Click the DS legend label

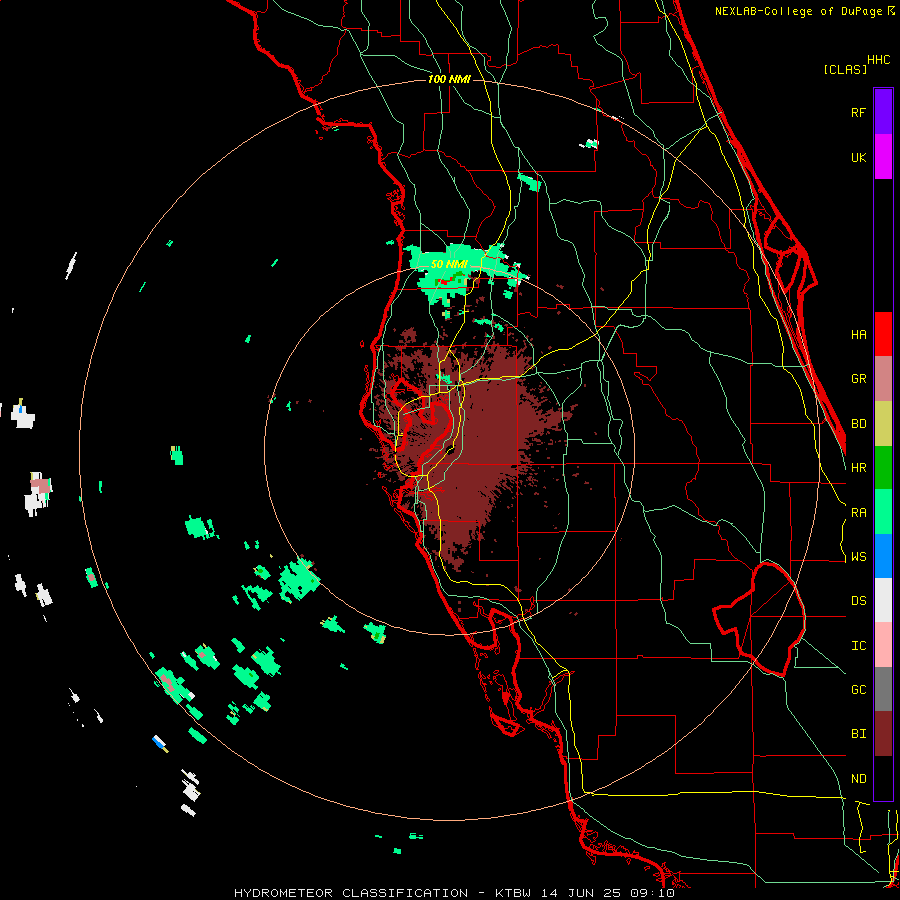coord(858,601)
